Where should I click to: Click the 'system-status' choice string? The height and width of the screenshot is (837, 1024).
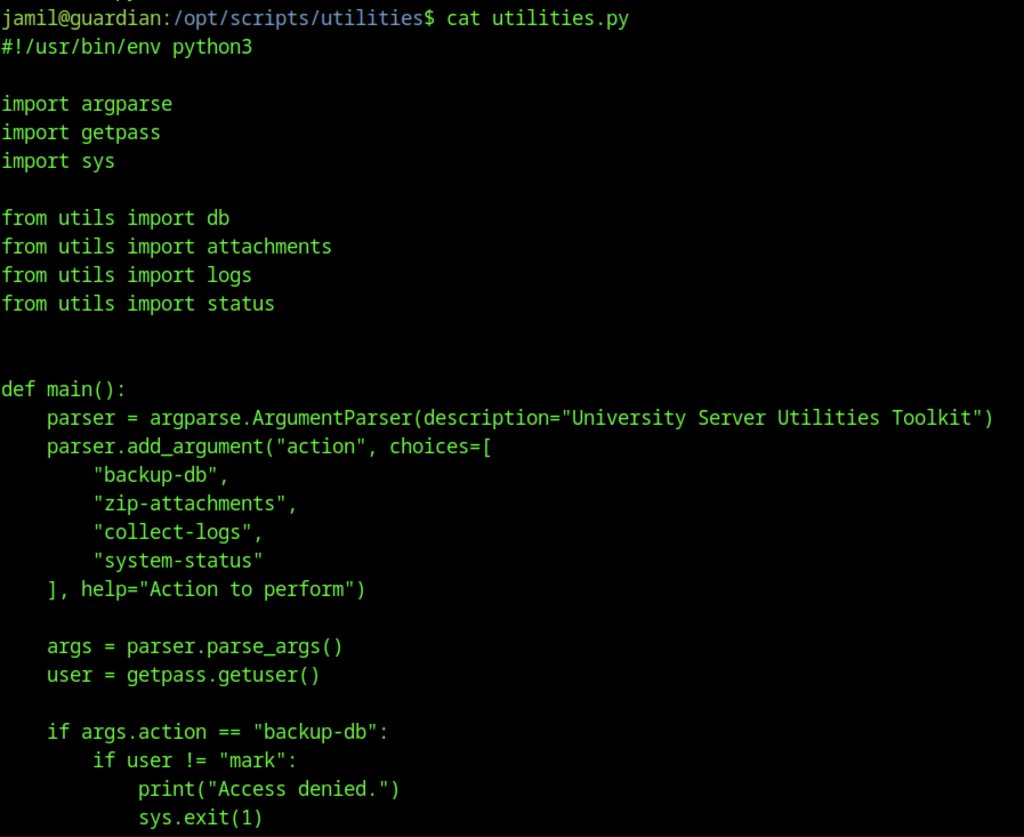[178, 560]
